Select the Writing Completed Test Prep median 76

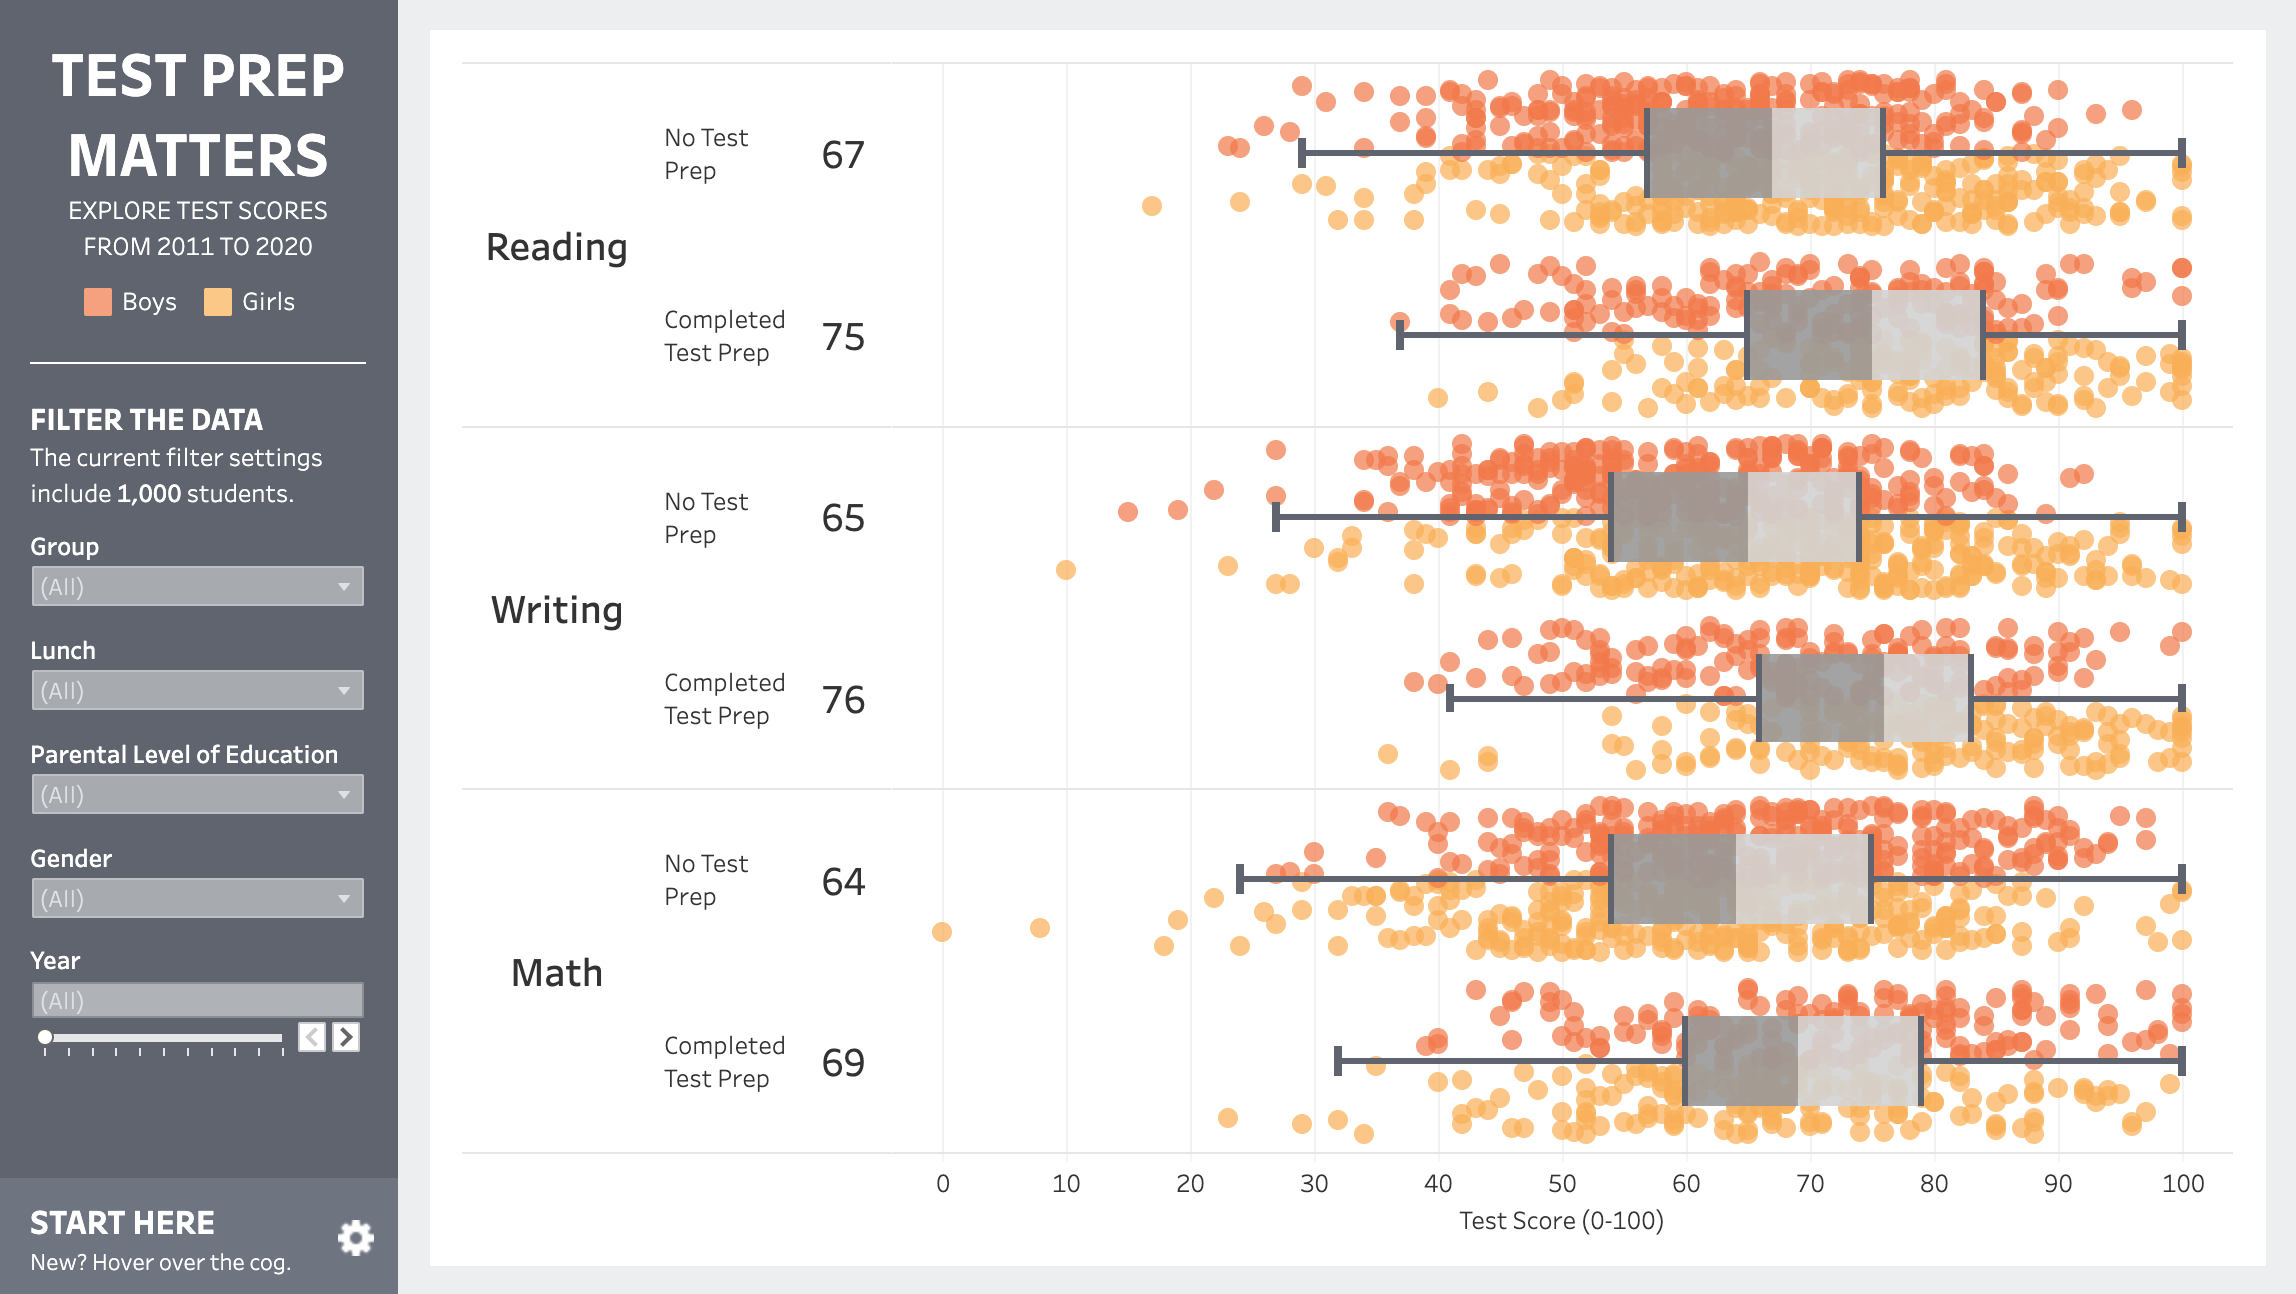click(x=843, y=700)
